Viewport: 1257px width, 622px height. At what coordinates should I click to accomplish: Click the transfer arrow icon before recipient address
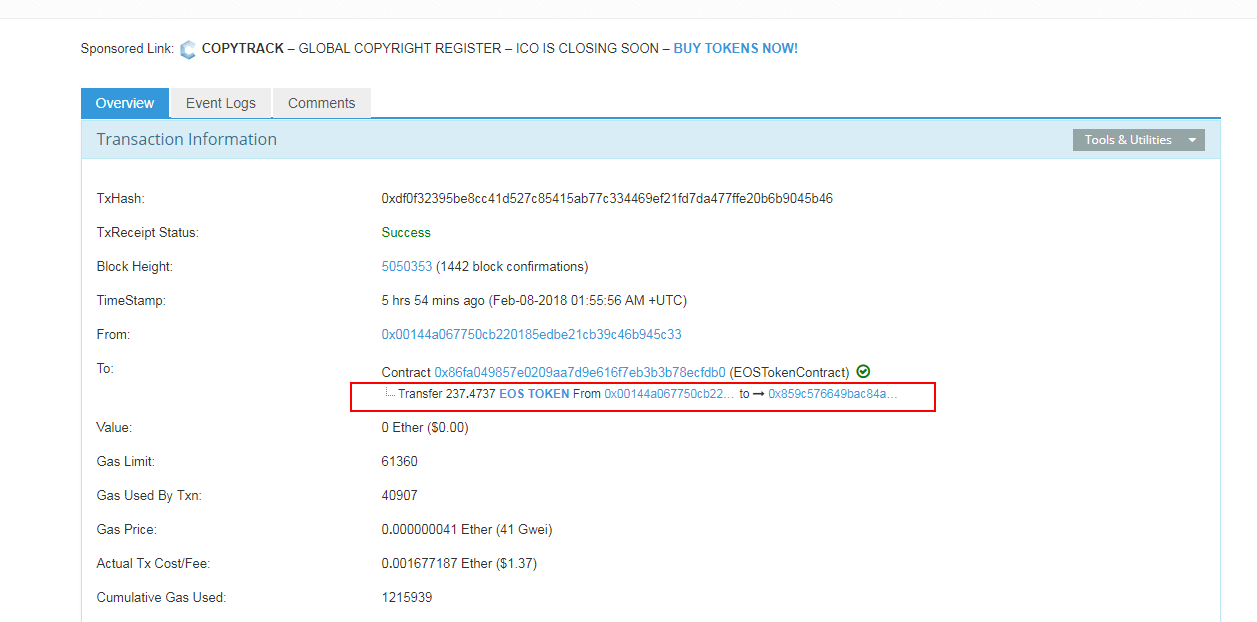[x=758, y=394]
